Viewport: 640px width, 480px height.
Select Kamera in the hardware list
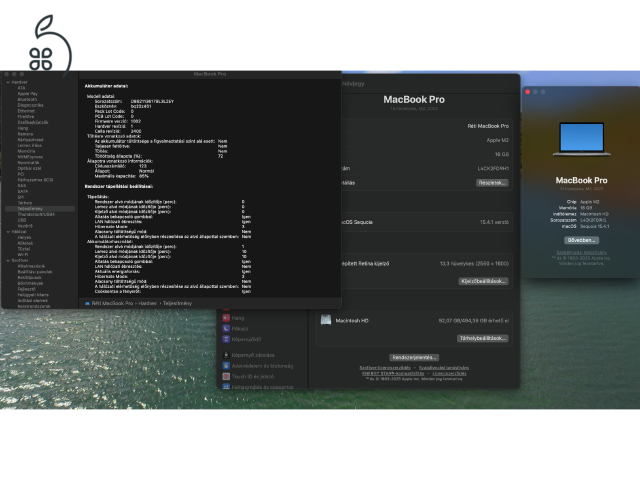tap(25, 133)
